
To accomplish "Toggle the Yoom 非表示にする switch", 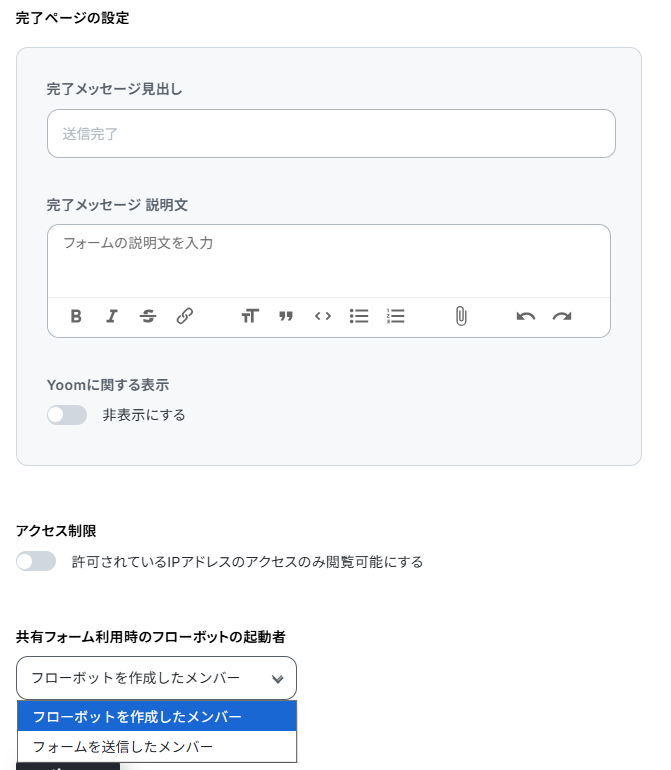I will [67, 415].
